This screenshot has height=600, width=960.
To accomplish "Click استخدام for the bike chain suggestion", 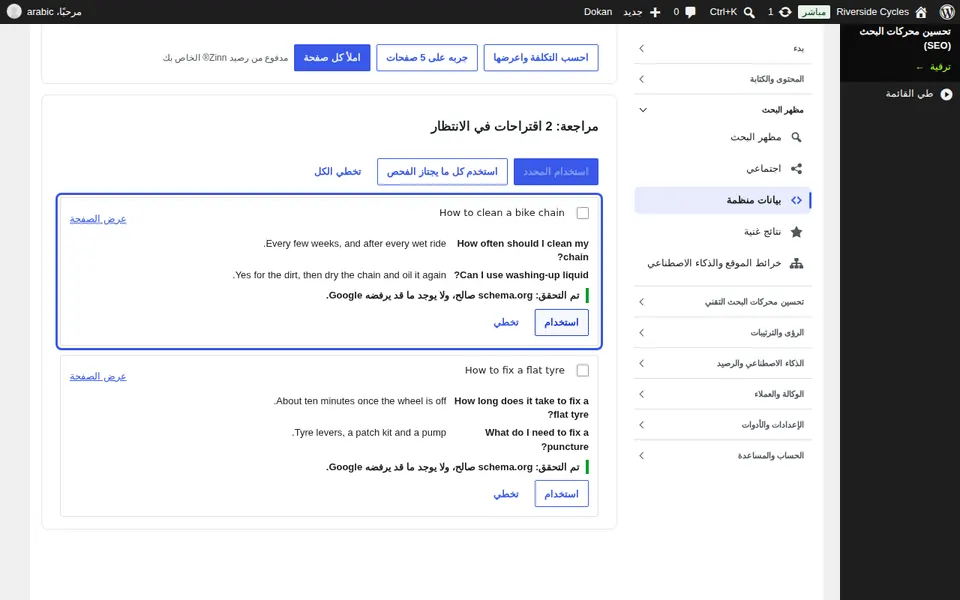I will tap(561, 323).
